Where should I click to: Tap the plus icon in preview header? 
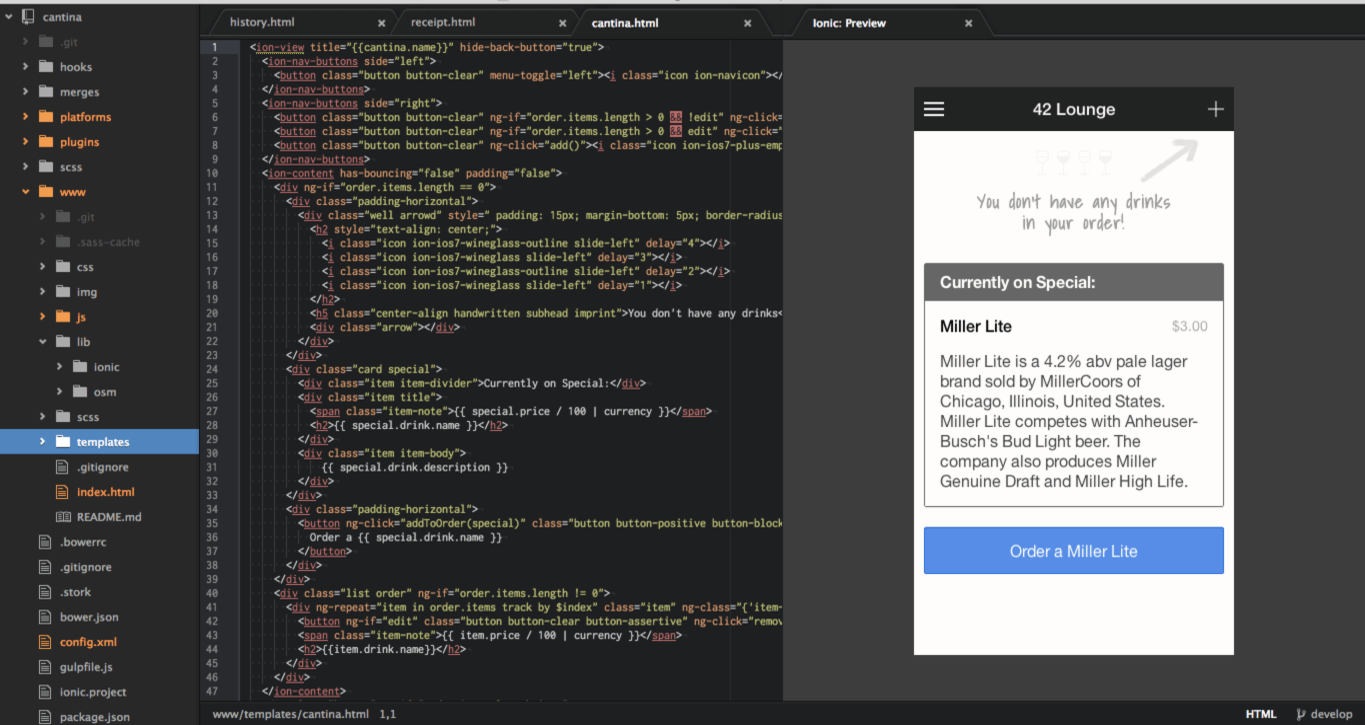coord(1215,109)
